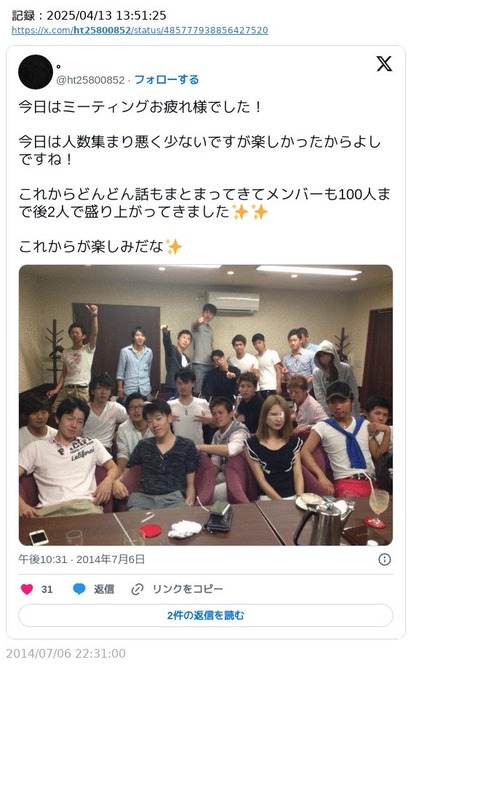Open the round profile avatar
Image resolution: width=480 pixels, height=809 pixels.
click(35, 72)
